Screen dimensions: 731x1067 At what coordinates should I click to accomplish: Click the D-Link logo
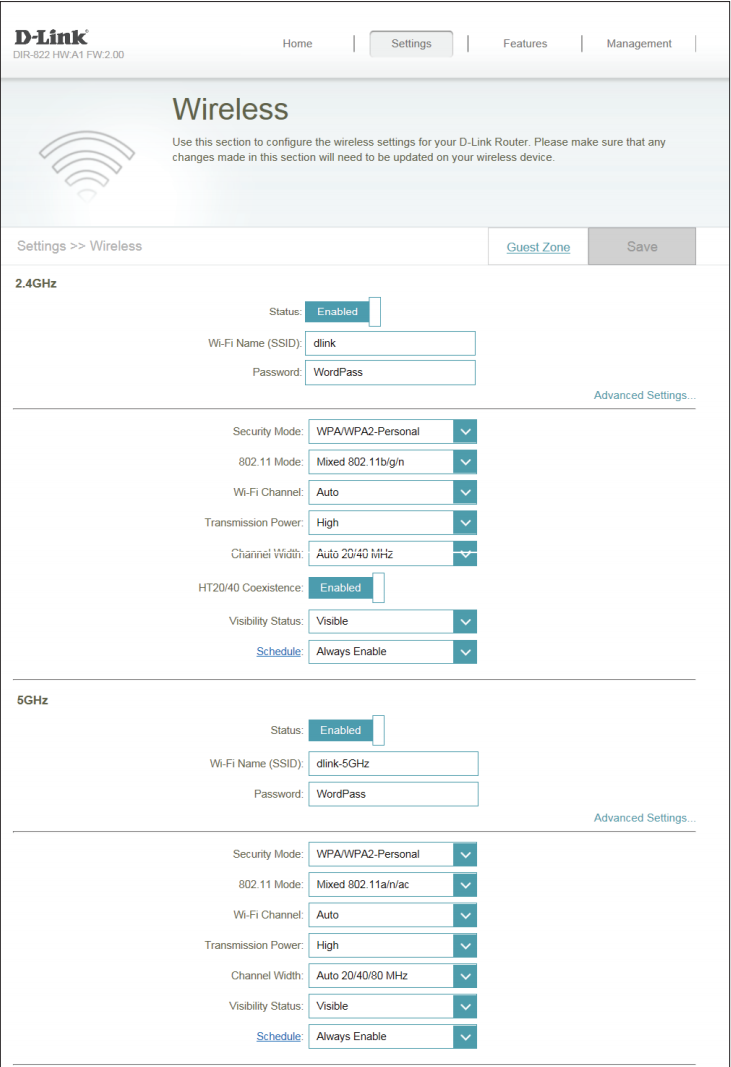pos(51,37)
